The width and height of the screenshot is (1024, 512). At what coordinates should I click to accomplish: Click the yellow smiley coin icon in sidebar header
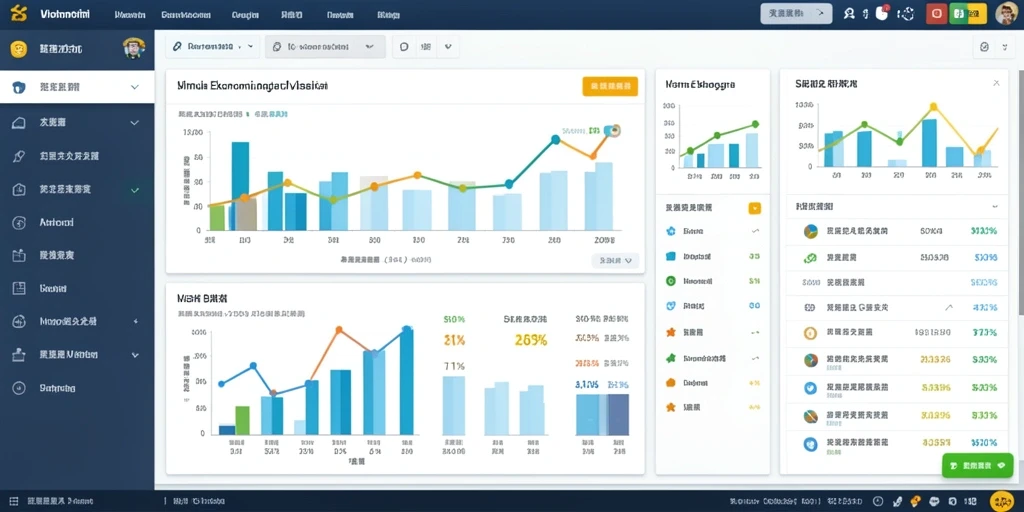(x=19, y=48)
